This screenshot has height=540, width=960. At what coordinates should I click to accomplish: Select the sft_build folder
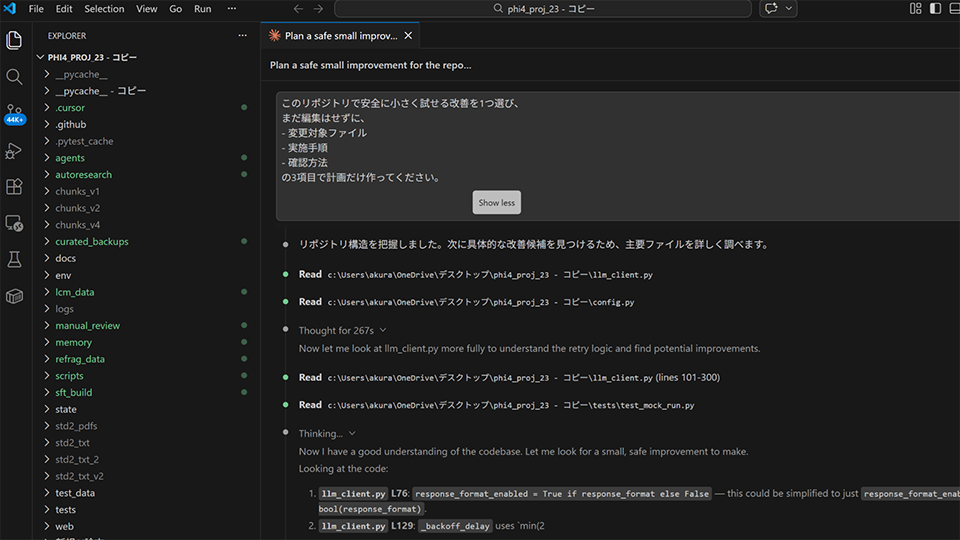point(73,392)
